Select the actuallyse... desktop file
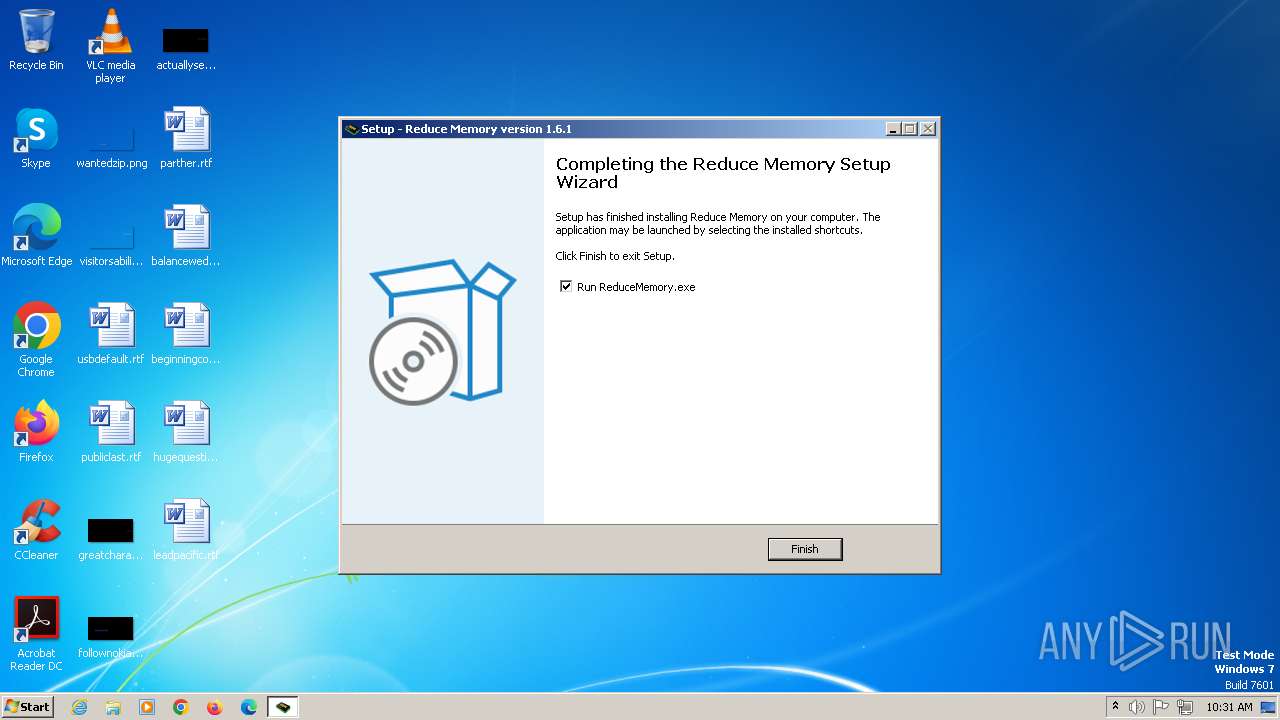Viewport: 1280px width, 720px height. (x=186, y=48)
